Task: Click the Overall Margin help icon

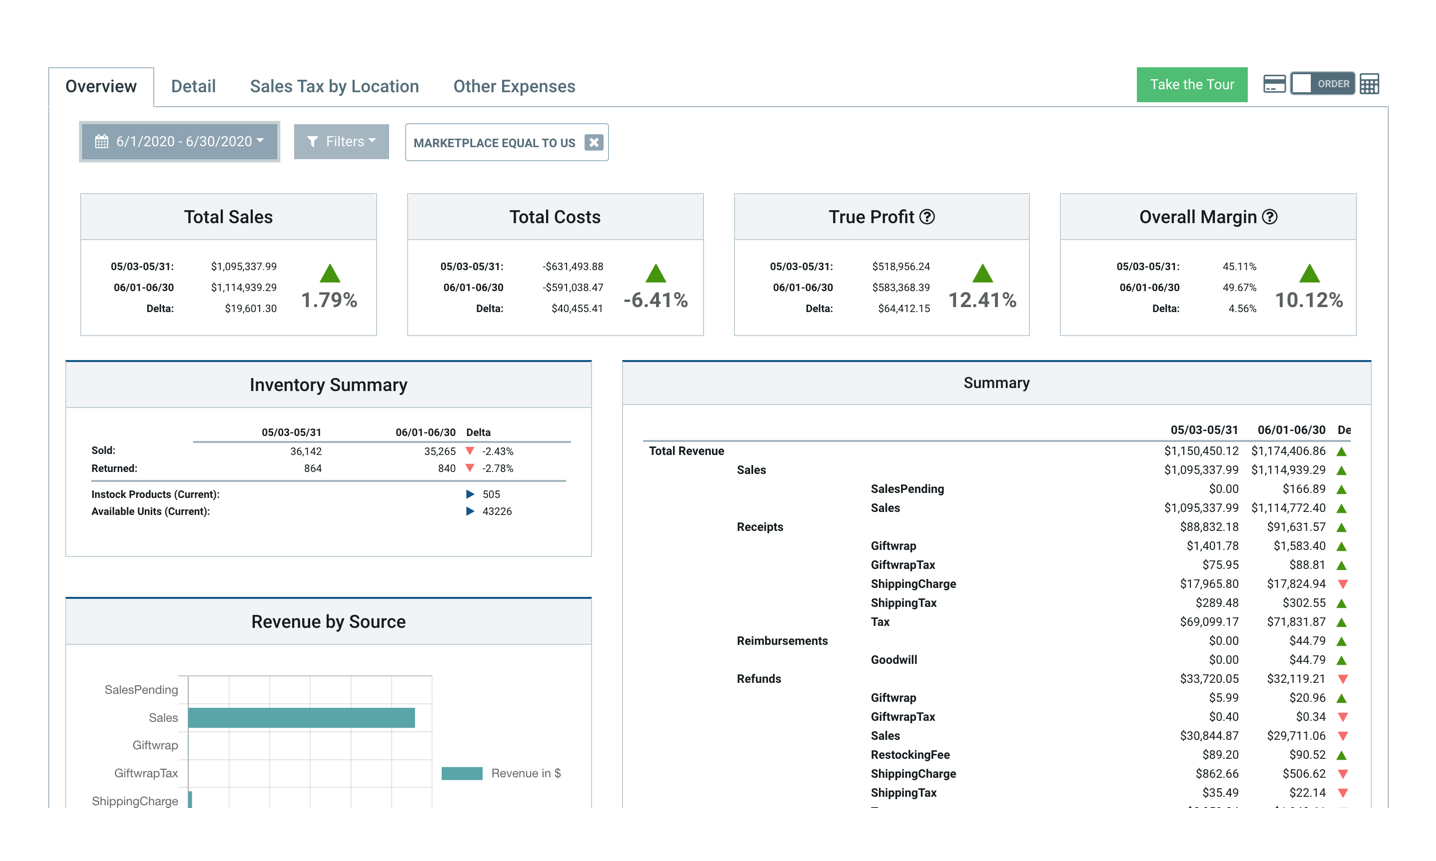Action: point(1269,217)
